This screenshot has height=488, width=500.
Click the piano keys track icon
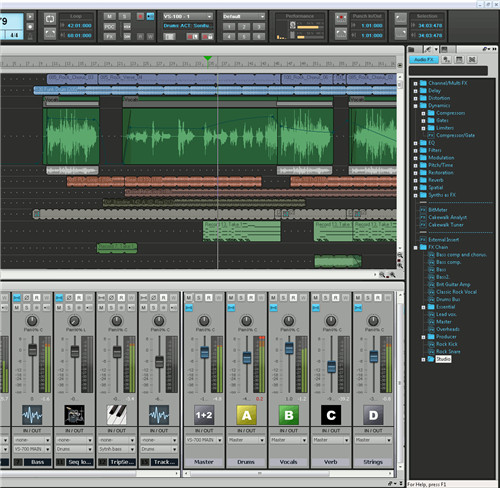click(117, 415)
